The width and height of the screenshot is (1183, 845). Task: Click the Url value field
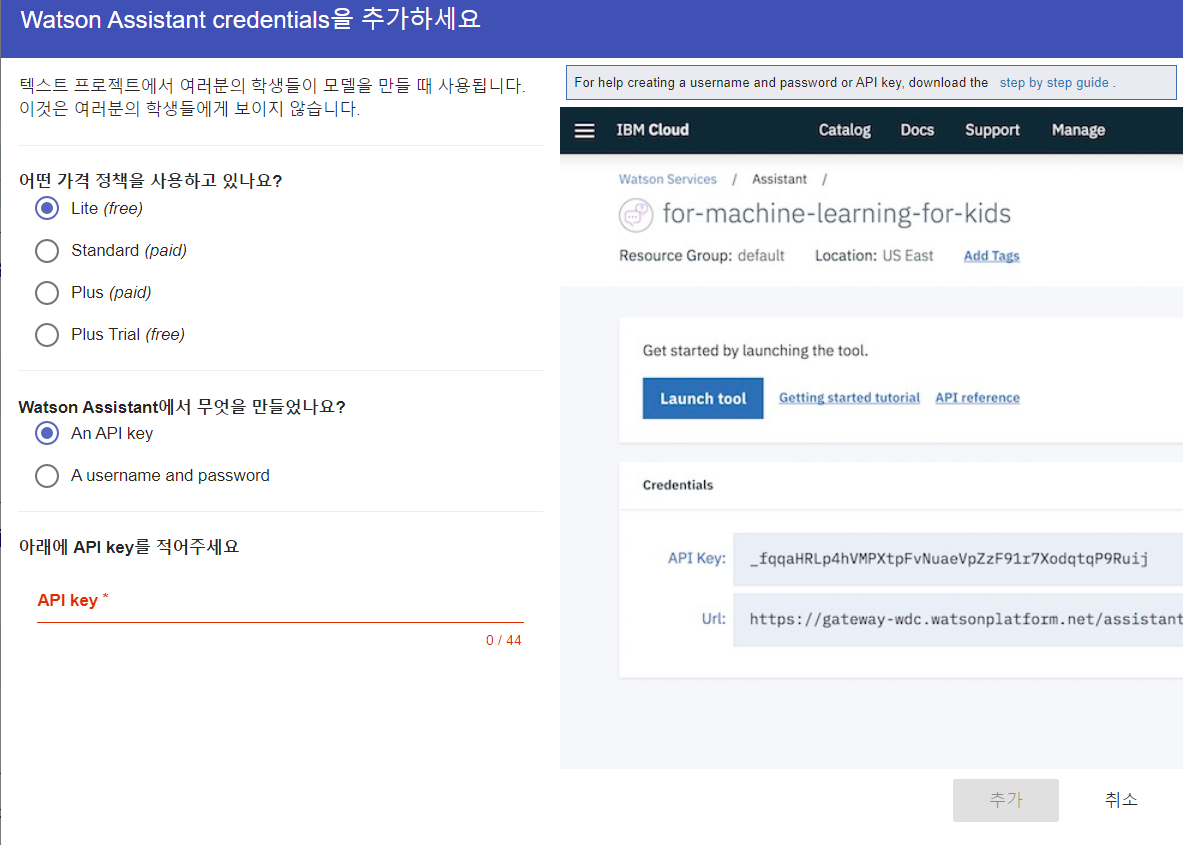click(958, 619)
